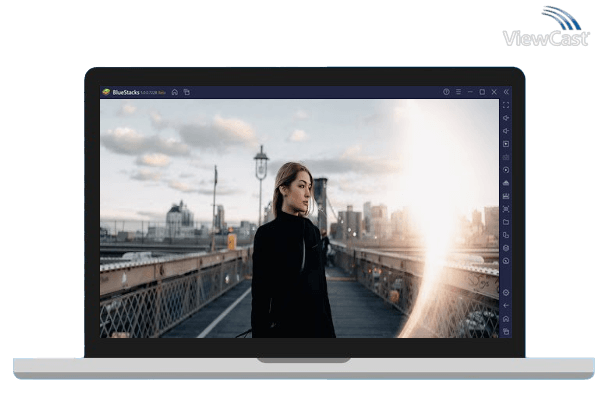Take a screenshot using sidebar icon
Image resolution: width=602 pixels, height=414 pixels.
point(506,209)
